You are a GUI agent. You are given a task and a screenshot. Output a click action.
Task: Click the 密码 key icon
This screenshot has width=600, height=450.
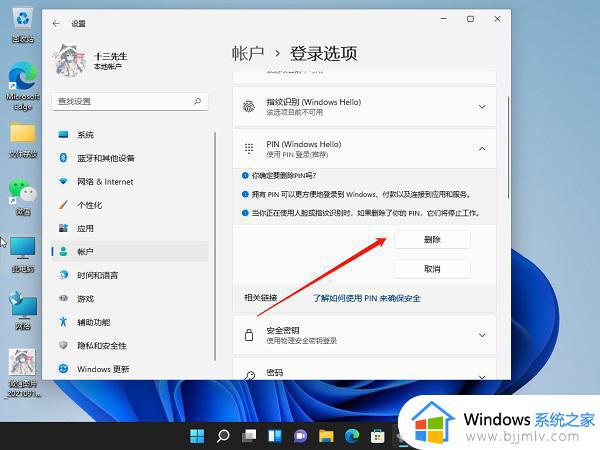[250, 376]
